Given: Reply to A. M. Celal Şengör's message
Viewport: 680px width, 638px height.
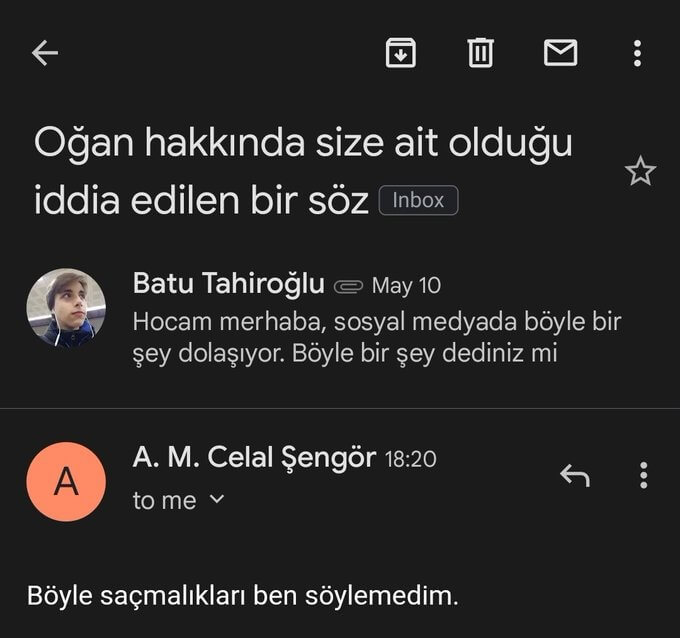Looking at the screenshot, I should pyautogui.click(x=574, y=476).
